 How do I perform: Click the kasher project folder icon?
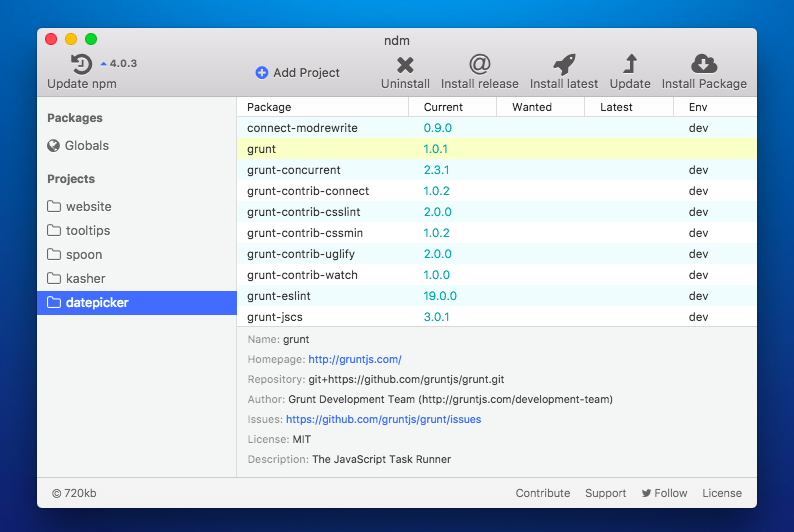54,278
